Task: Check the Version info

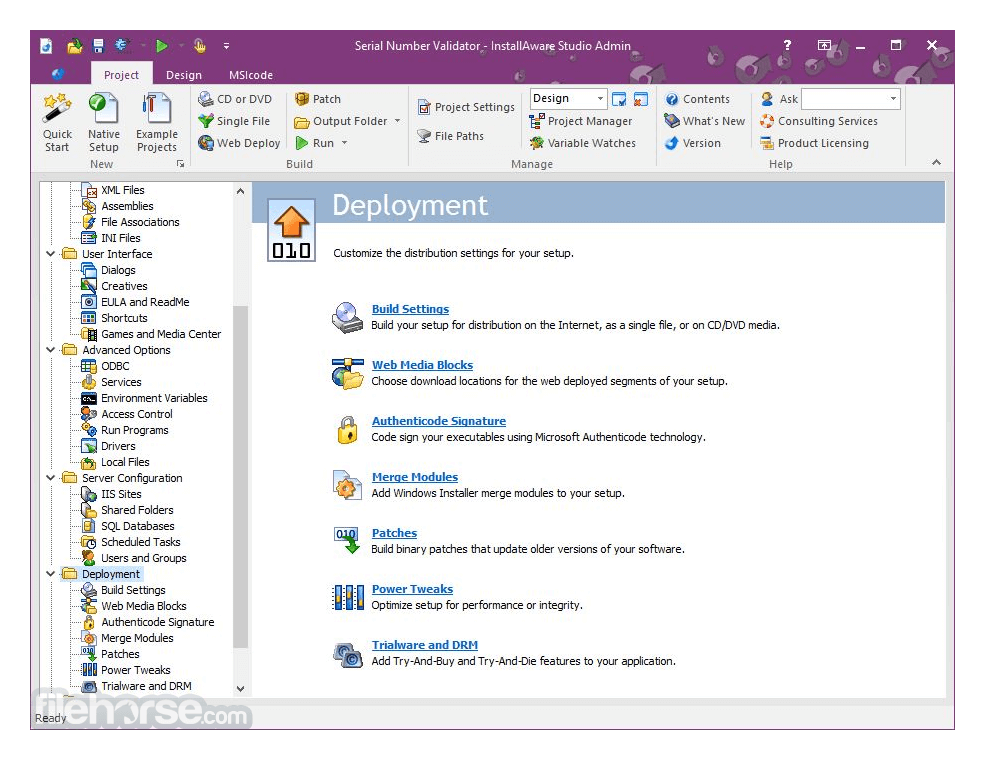Action: [692, 143]
